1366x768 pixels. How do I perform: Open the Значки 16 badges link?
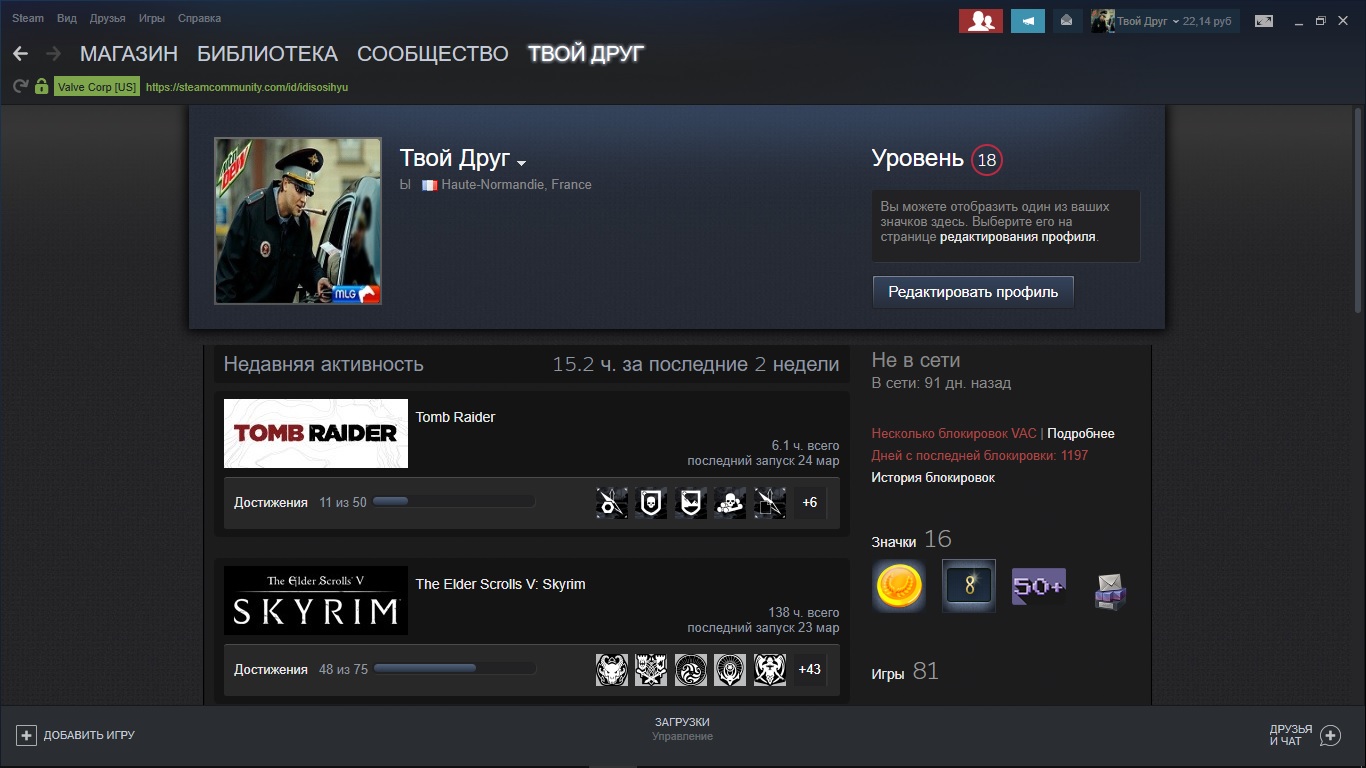(x=911, y=540)
